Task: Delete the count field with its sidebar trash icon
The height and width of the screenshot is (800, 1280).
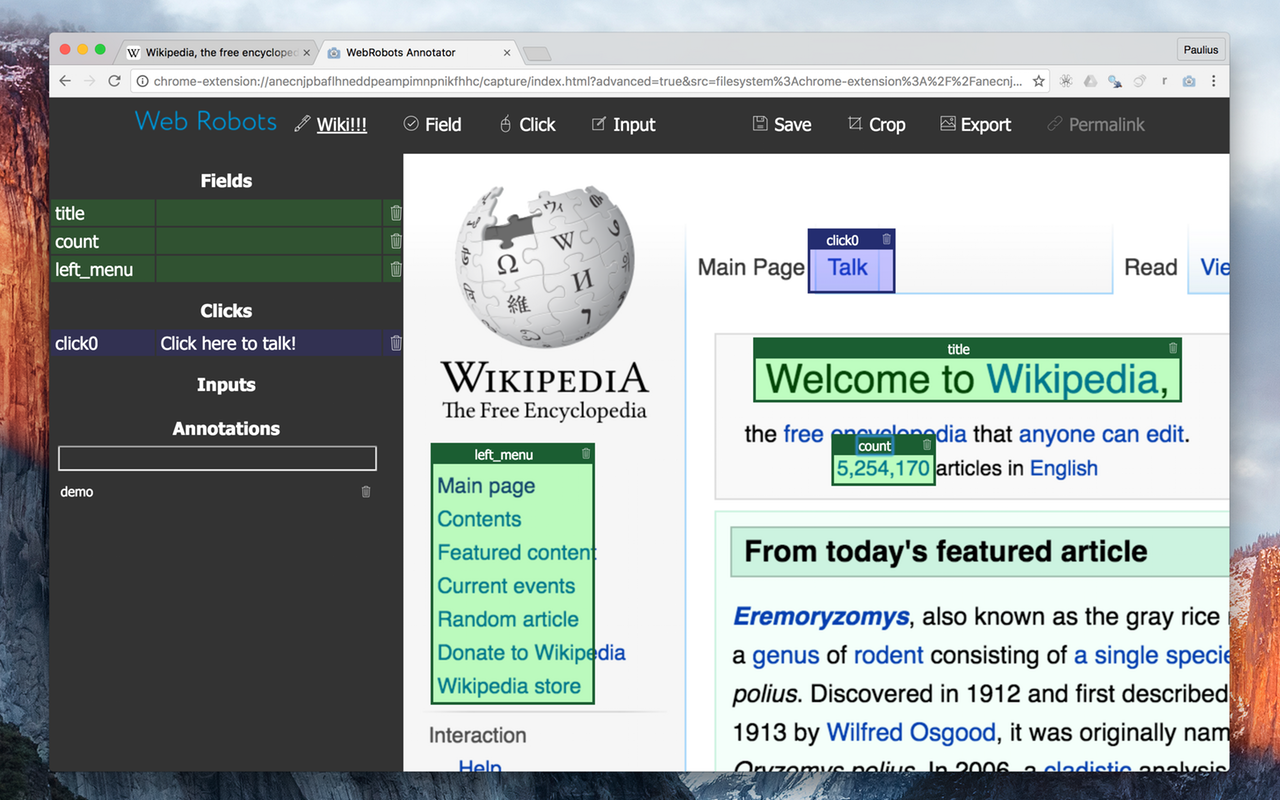Action: [396, 241]
